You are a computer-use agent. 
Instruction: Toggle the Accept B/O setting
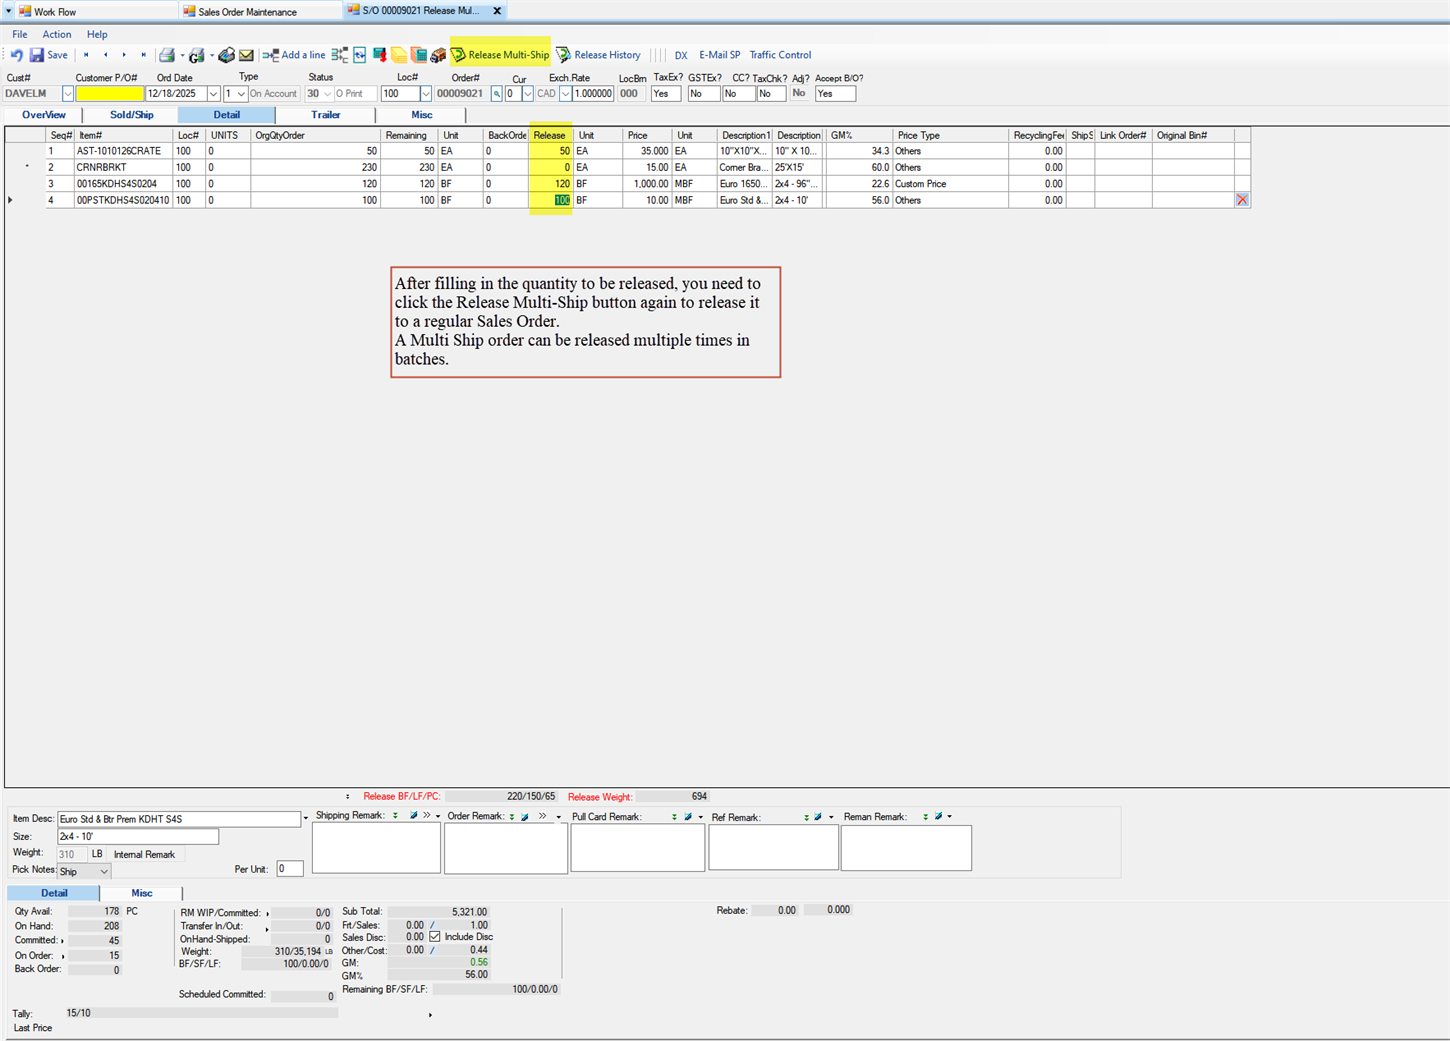833,92
